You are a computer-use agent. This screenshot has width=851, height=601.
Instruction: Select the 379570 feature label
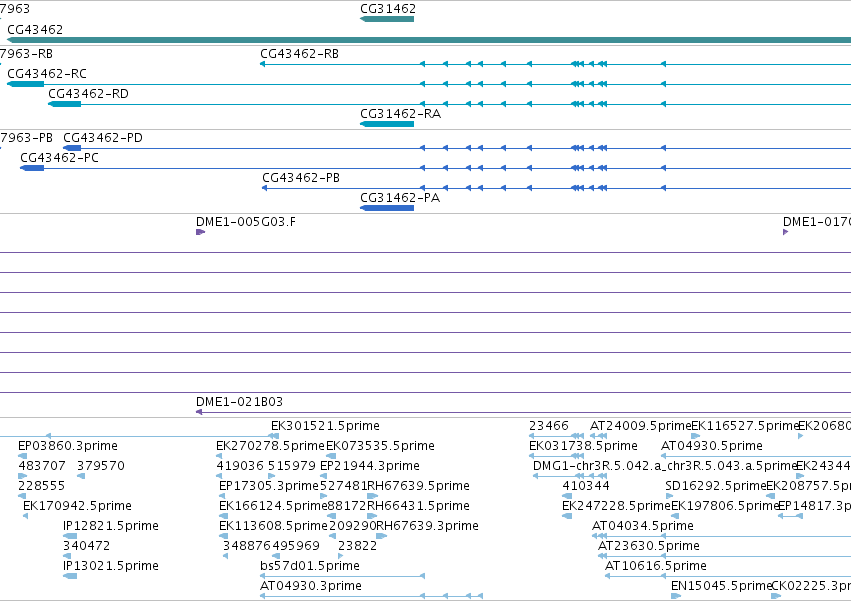point(100,466)
